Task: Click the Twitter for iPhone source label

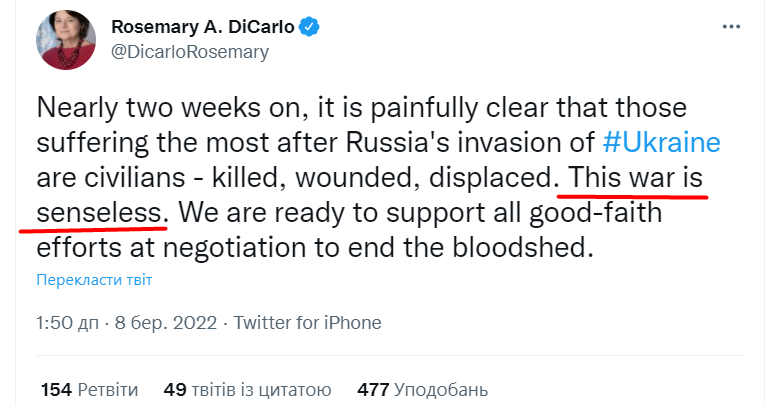Action: tap(308, 323)
